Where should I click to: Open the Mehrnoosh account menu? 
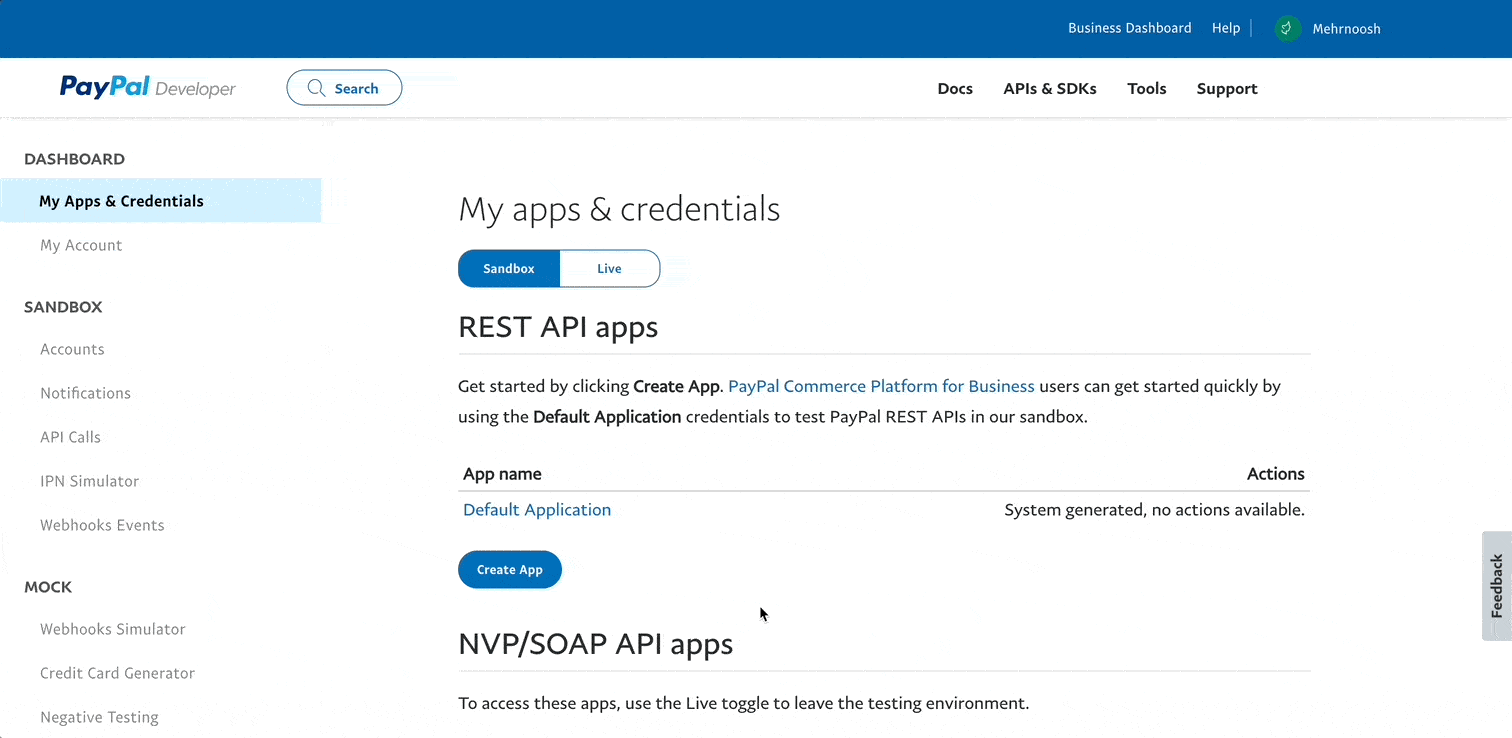(x=1346, y=29)
